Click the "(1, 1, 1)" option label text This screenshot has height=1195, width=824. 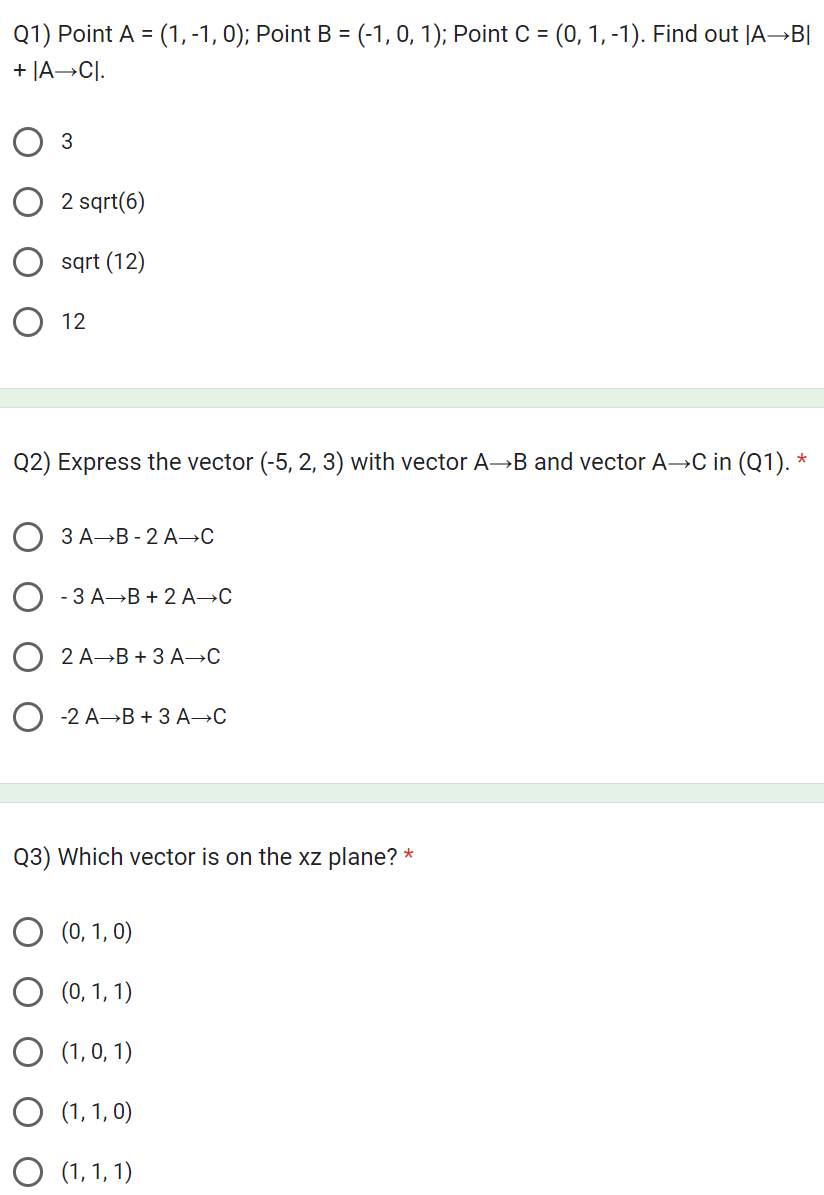[x=98, y=1171]
